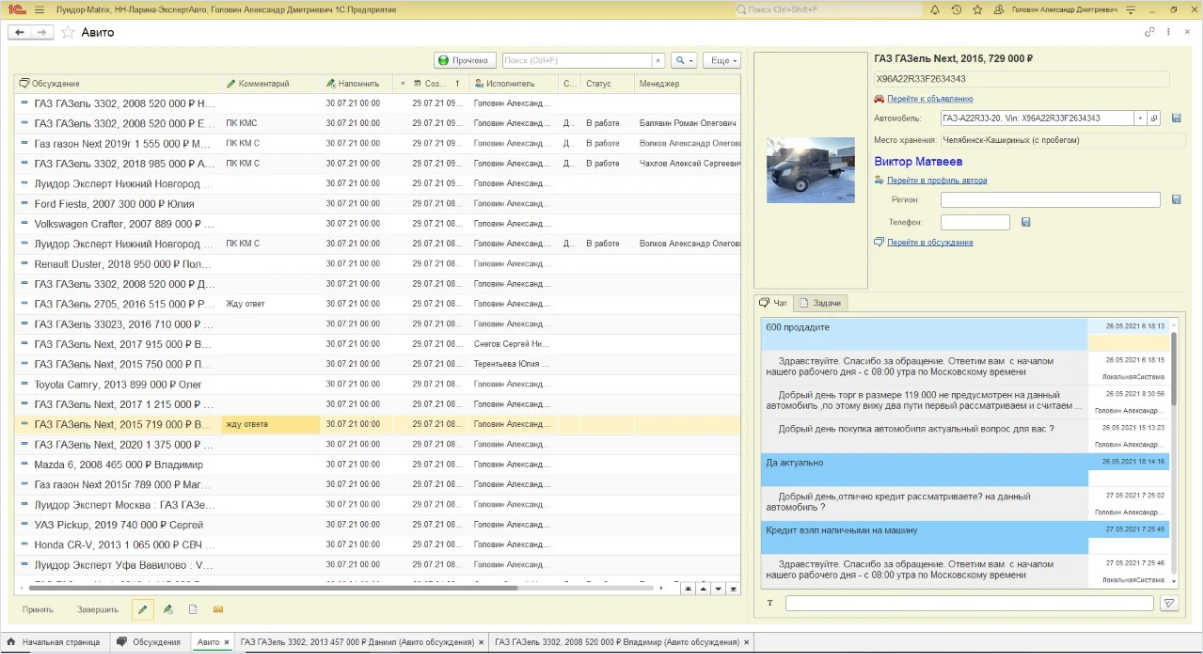
Task: Click the save icon next to Телефон field
Action: click(1025, 222)
